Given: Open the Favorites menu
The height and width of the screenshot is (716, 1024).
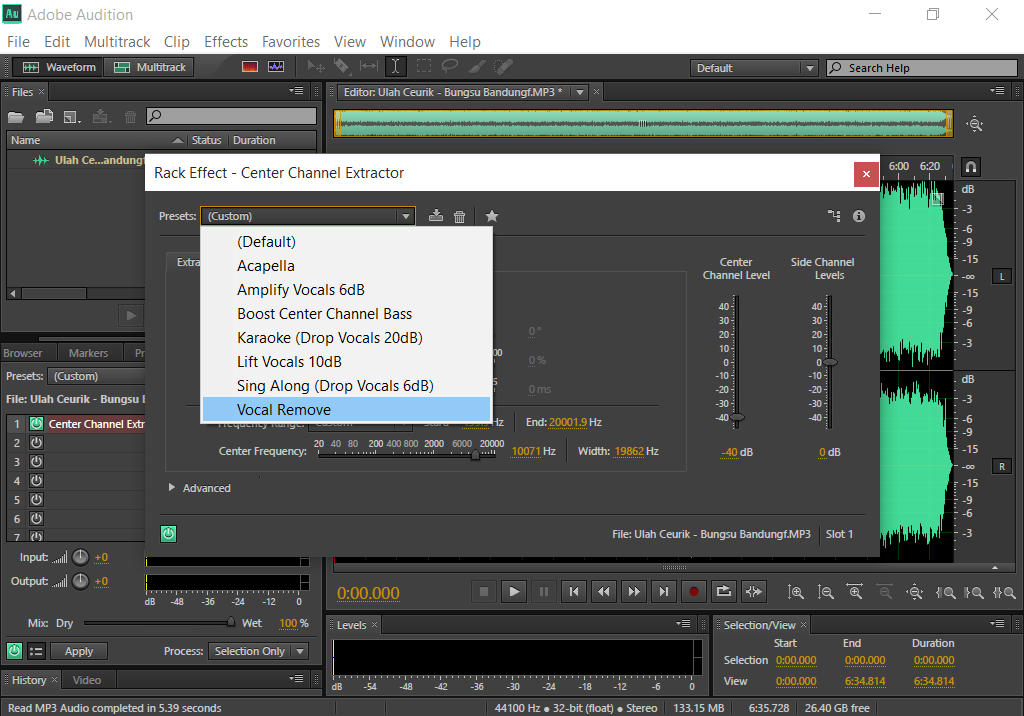Looking at the screenshot, I should click(x=291, y=42).
